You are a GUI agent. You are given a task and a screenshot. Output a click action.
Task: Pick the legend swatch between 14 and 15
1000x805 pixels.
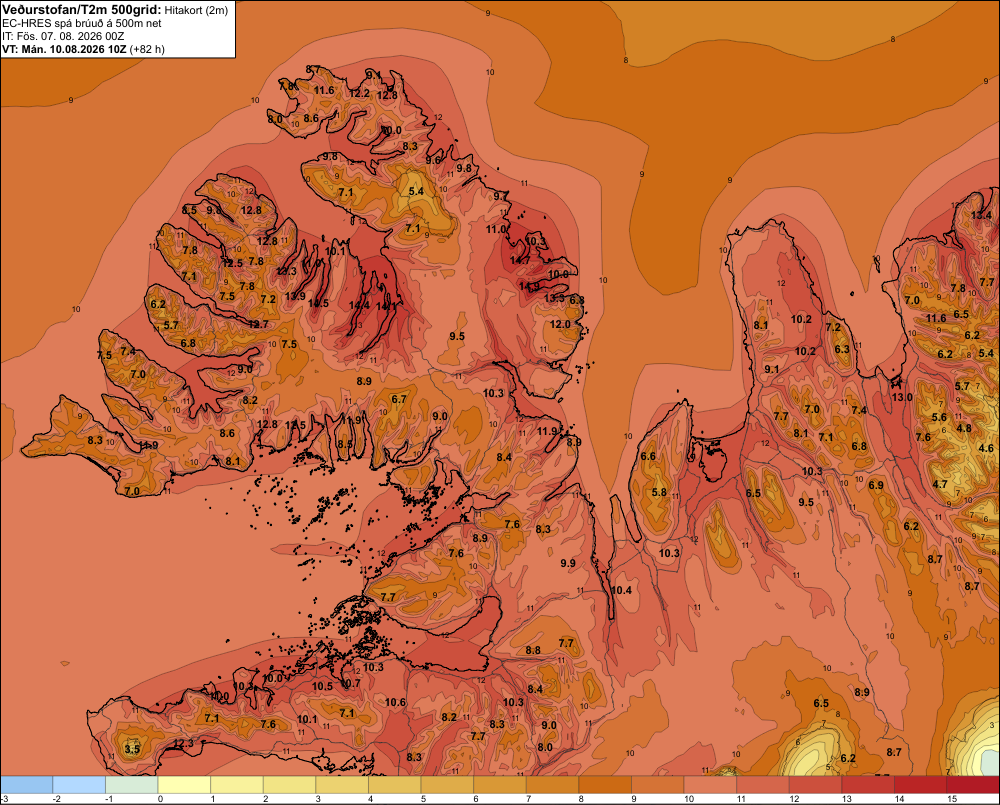921,785
